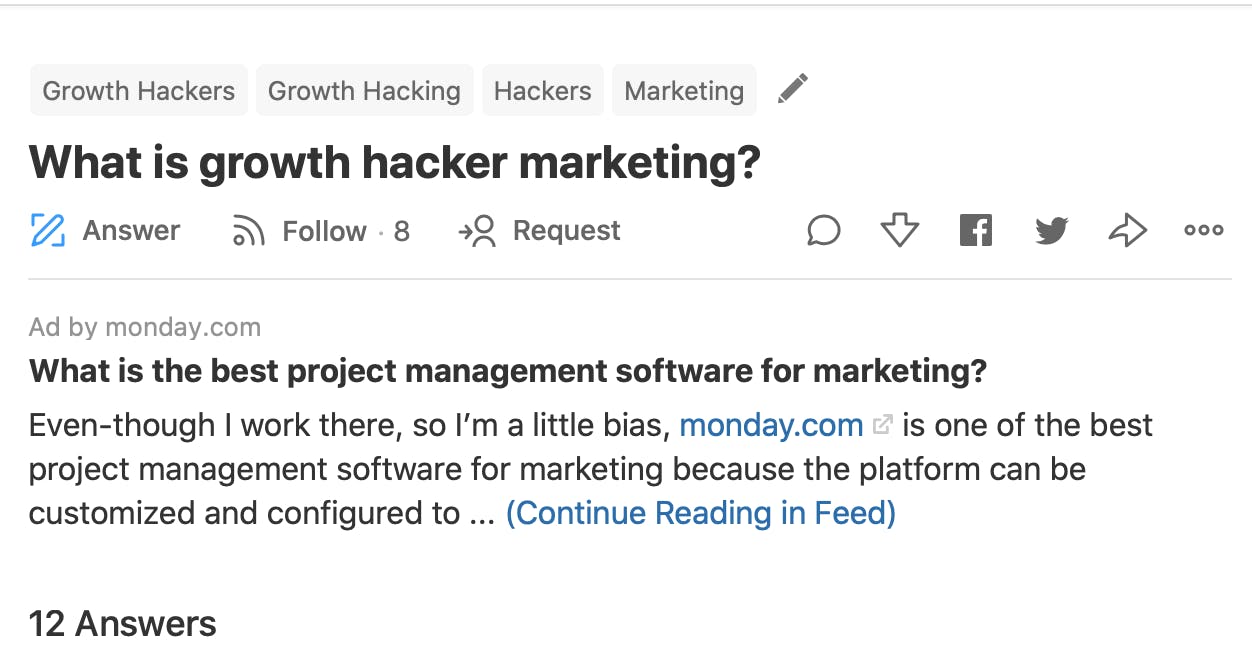
Task: Click the Request person icon
Action: pos(478,231)
